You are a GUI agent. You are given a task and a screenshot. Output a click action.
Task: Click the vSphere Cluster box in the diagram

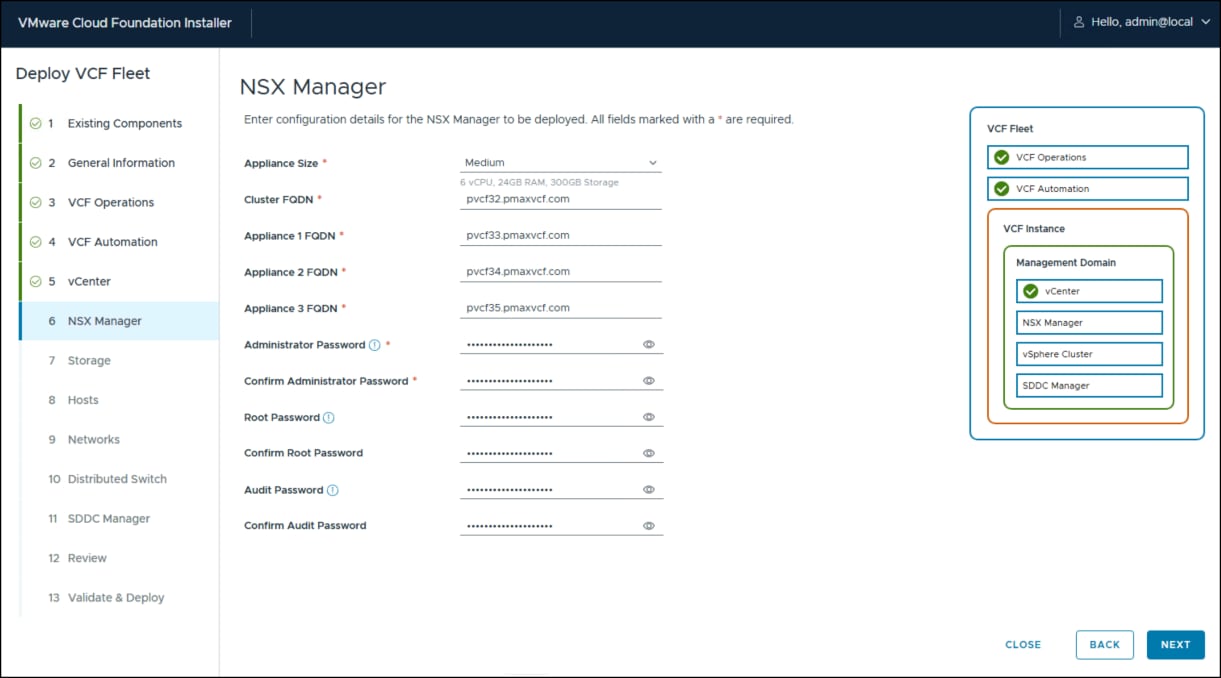pyautogui.click(x=1089, y=354)
